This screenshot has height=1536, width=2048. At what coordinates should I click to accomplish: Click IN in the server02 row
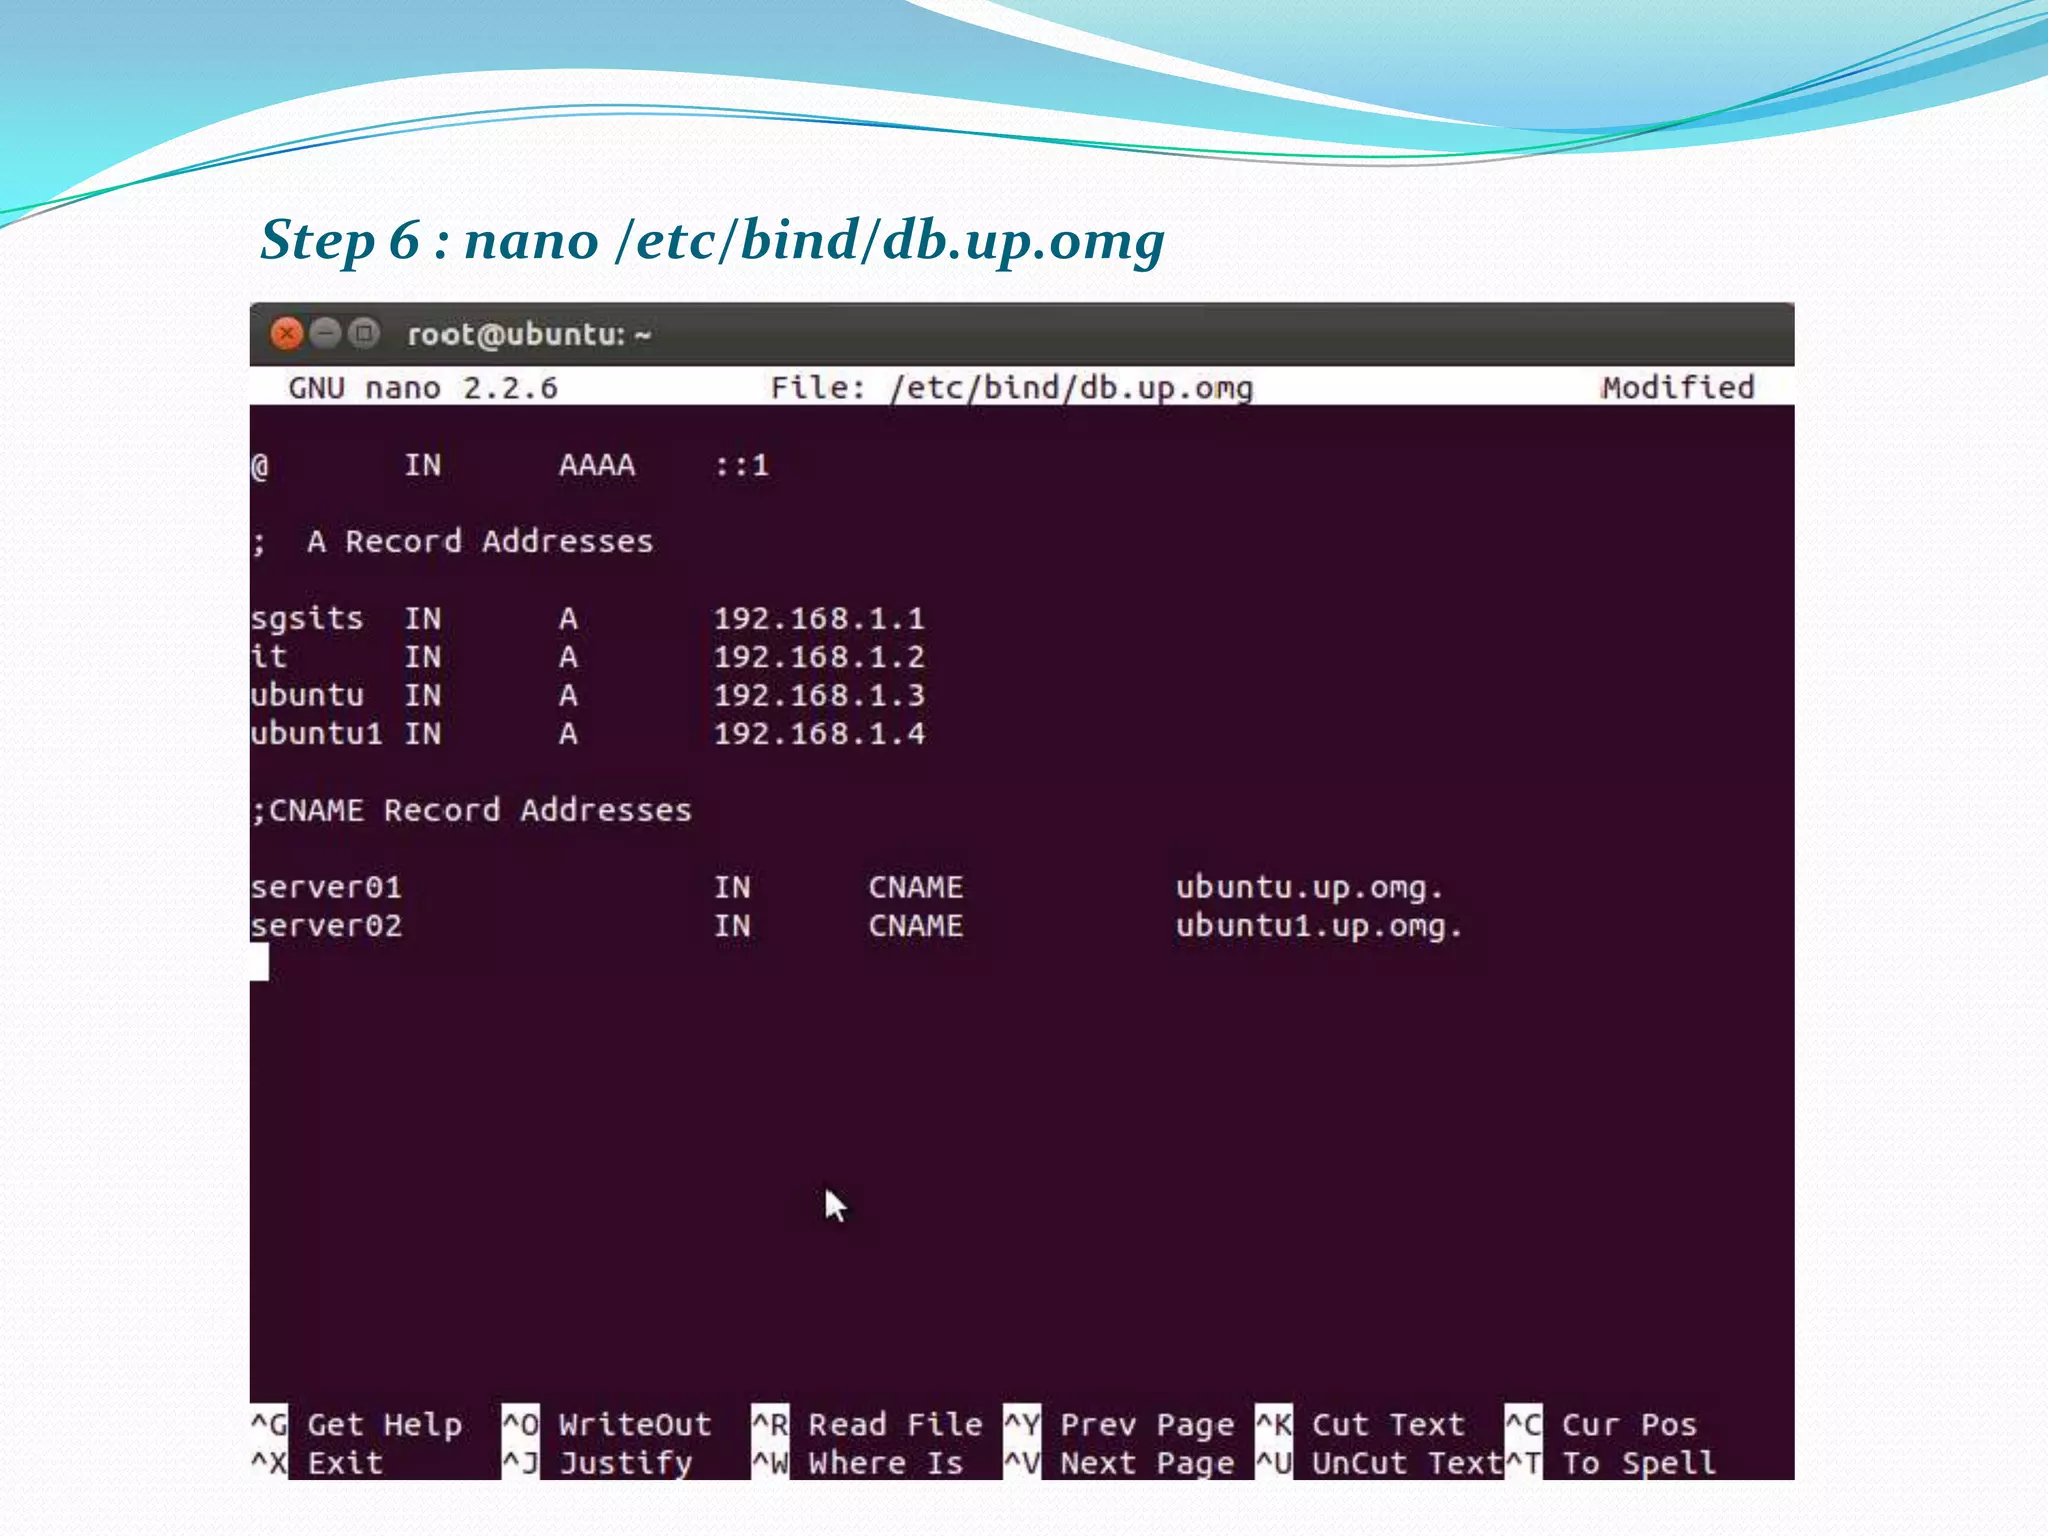[x=732, y=926]
